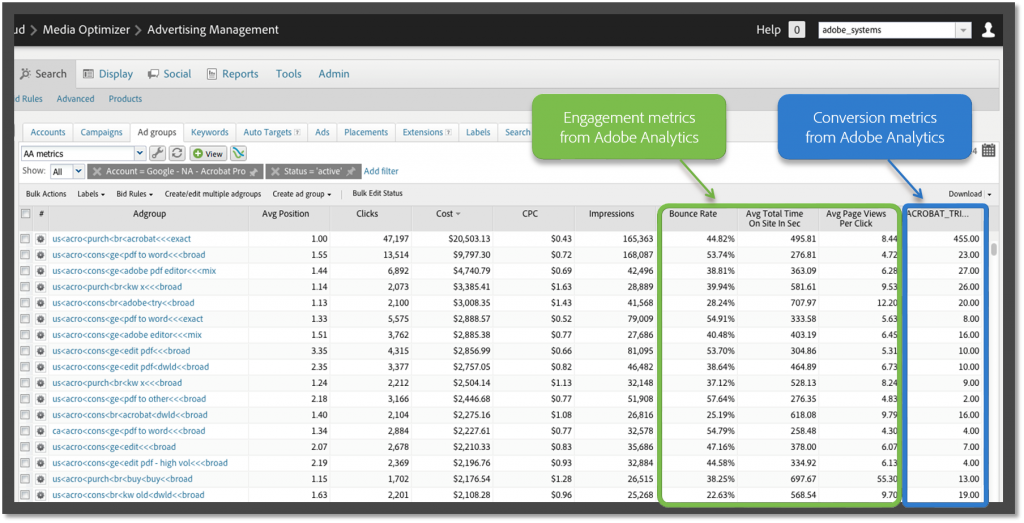Expand the Create ad group dropdown
1024x523 pixels.
point(302,194)
